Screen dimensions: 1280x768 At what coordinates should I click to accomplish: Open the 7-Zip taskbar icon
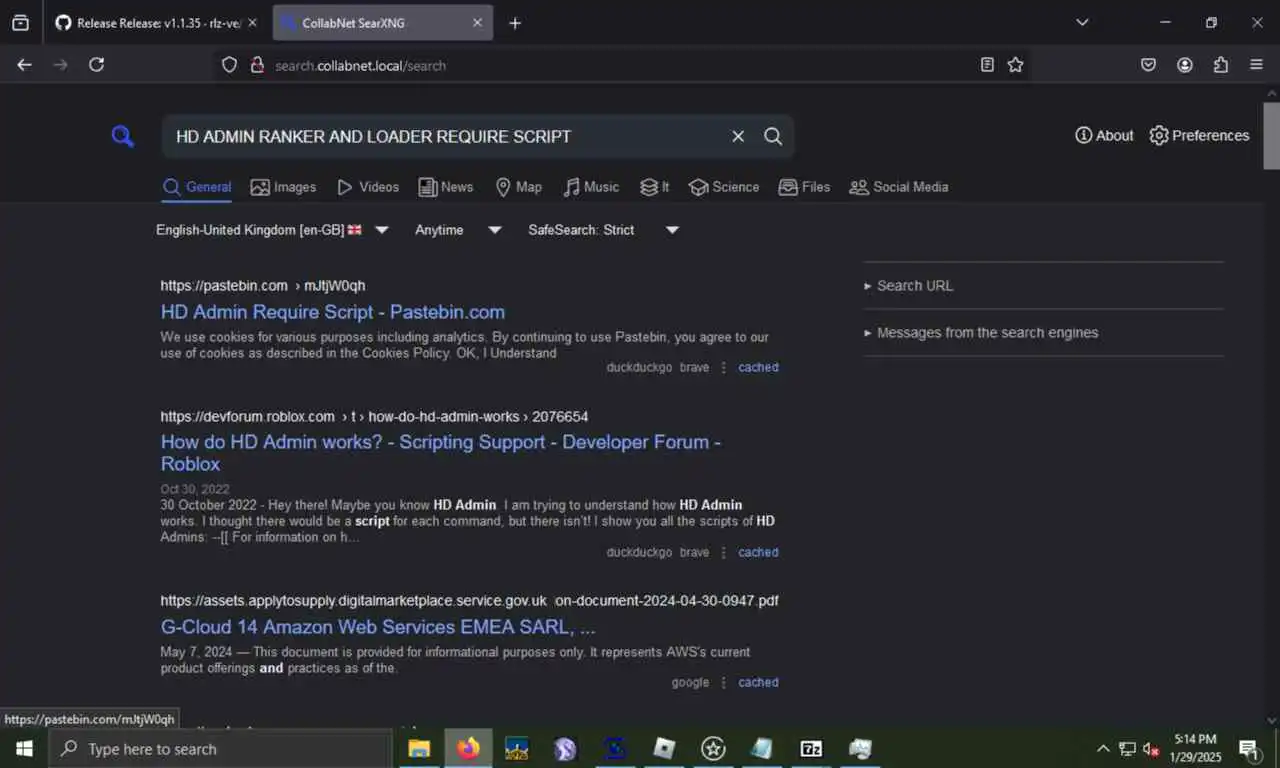[x=811, y=749]
